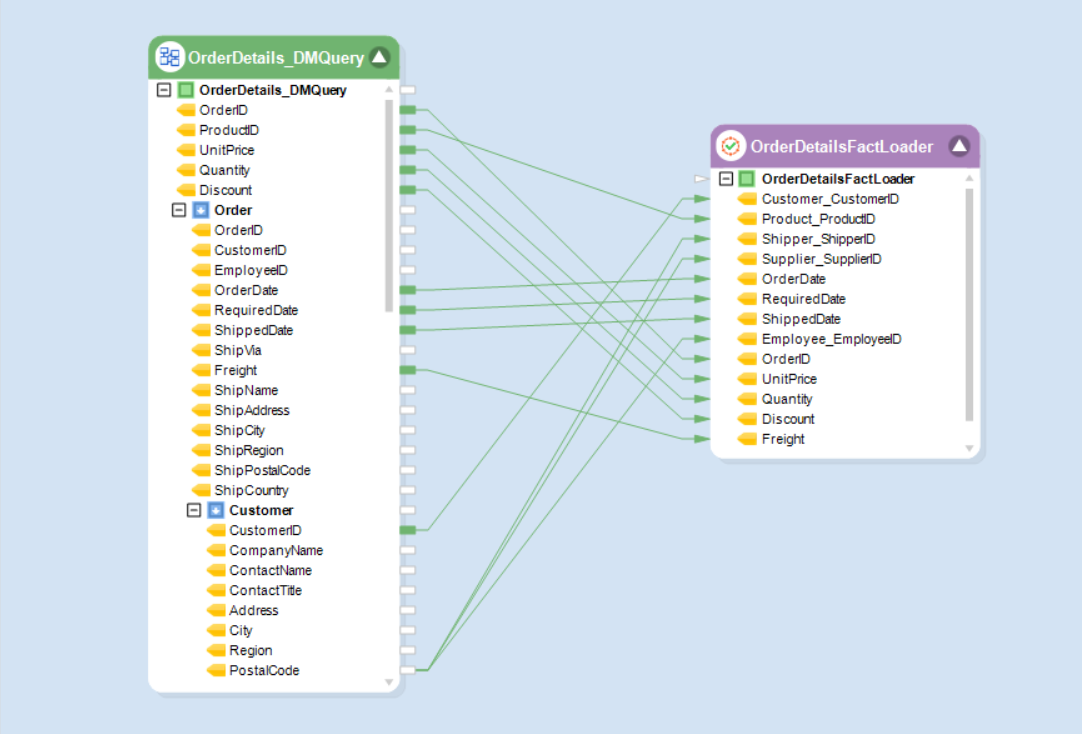This screenshot has width=1082, height=734.
Task: Click the output port of ShipVia field
Action: pyautogui.click(x=408, y=350)
